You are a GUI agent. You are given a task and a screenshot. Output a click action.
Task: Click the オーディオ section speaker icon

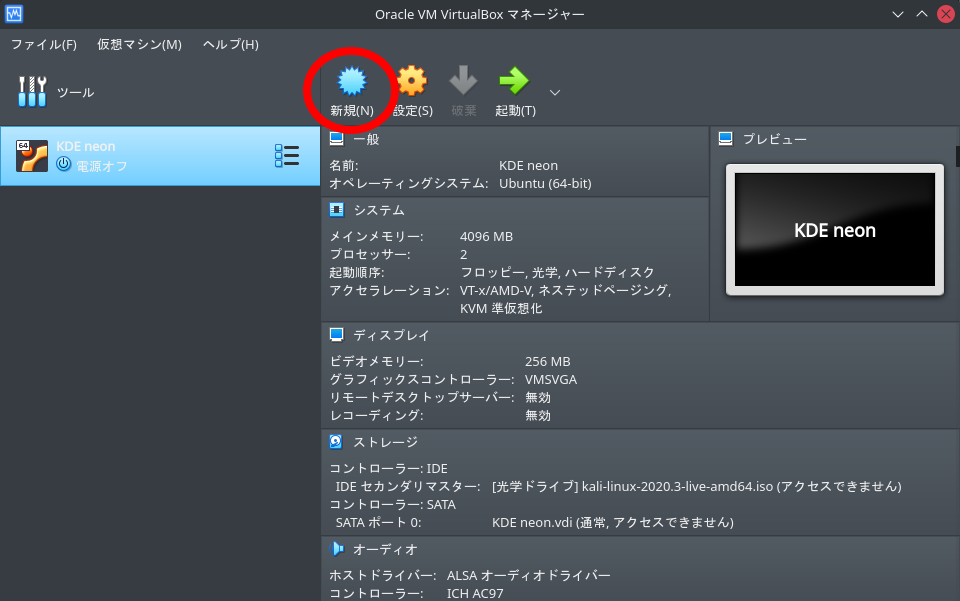[337, 548]
